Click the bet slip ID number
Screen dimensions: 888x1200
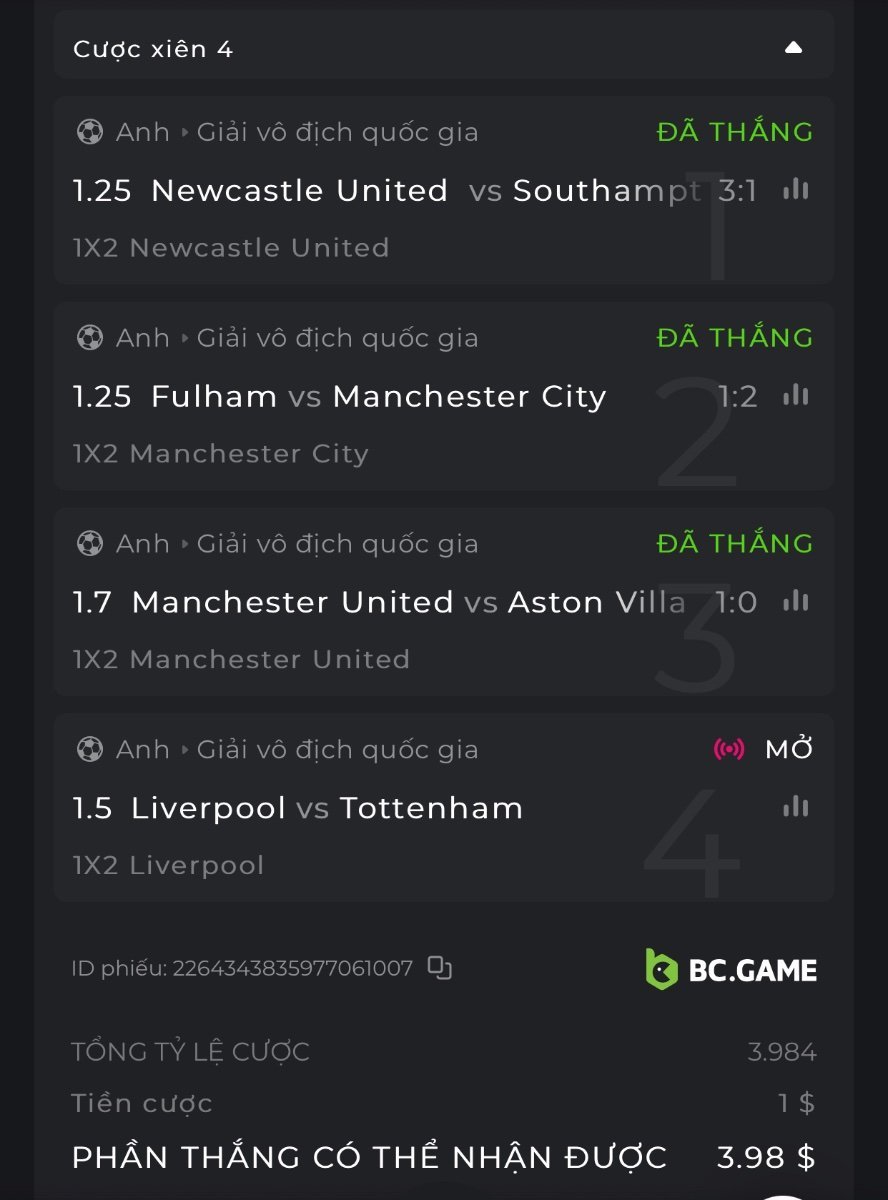pos(292,968)
